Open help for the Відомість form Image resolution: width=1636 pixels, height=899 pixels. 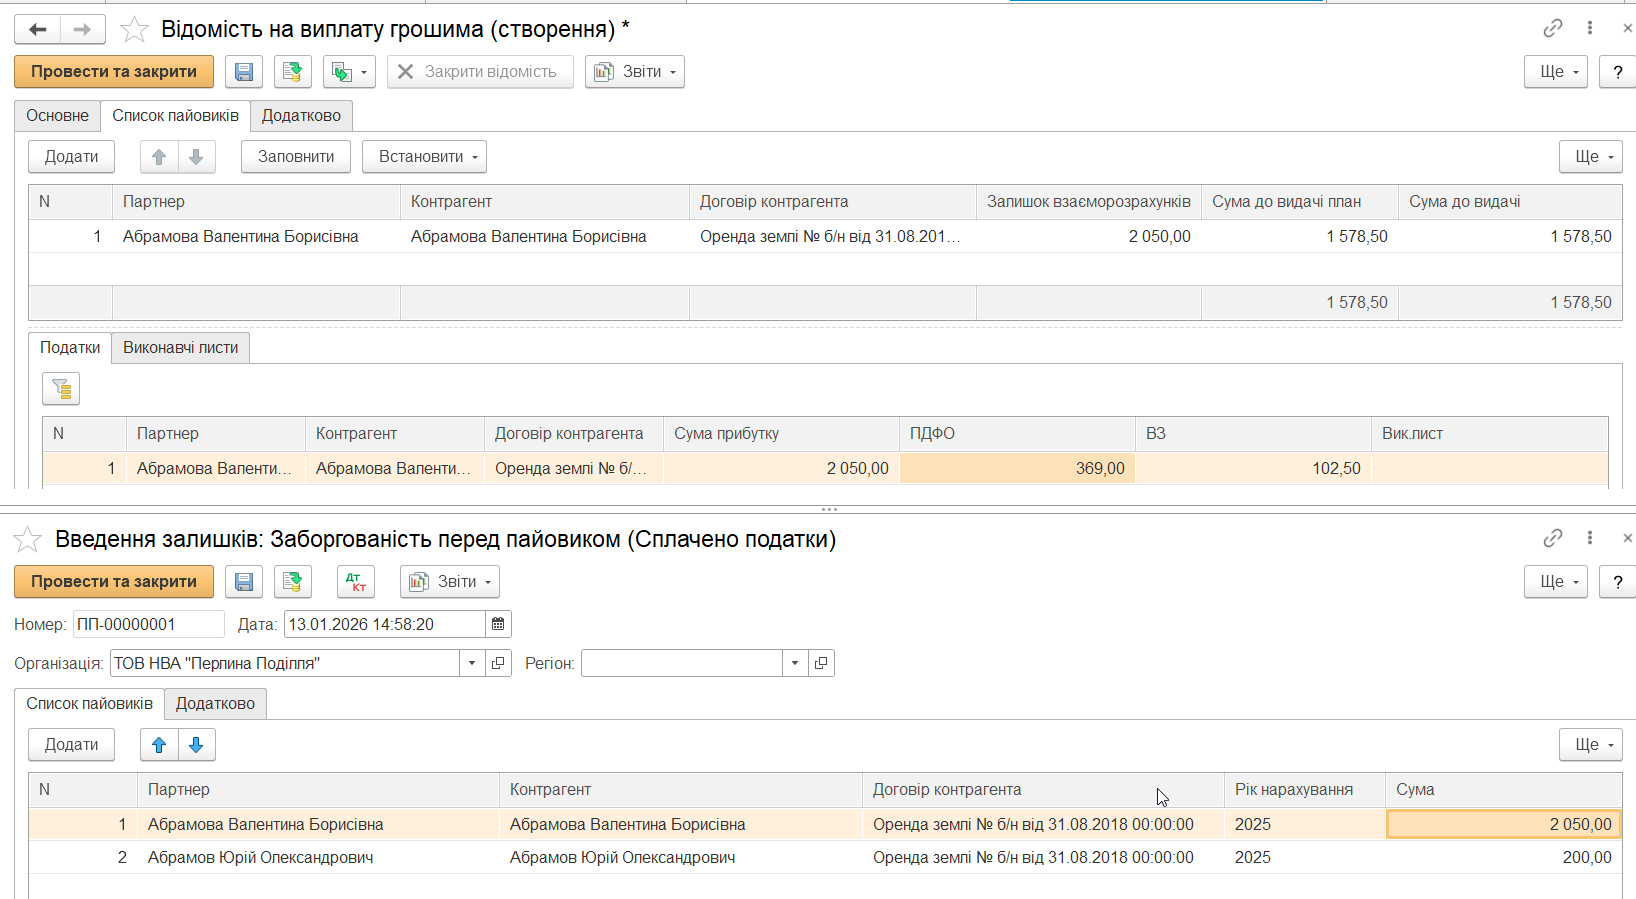(x=1618, y=72)
